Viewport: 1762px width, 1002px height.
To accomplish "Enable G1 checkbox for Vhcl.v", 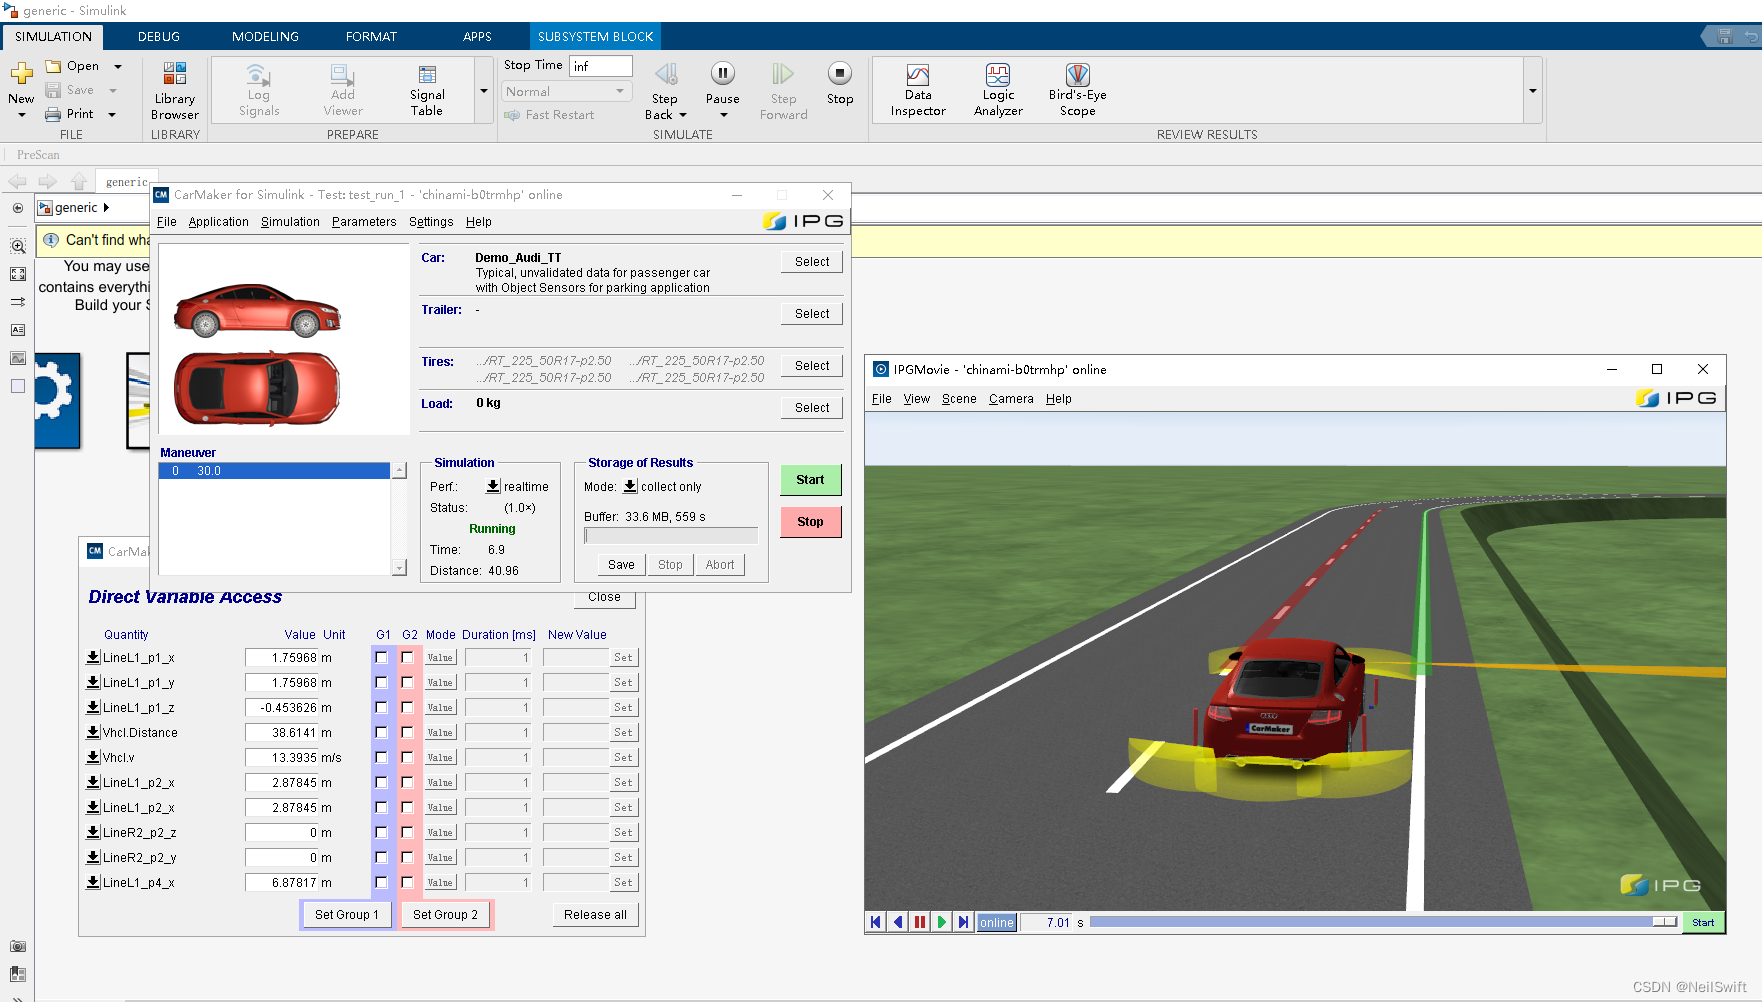I will coord(381,758).
